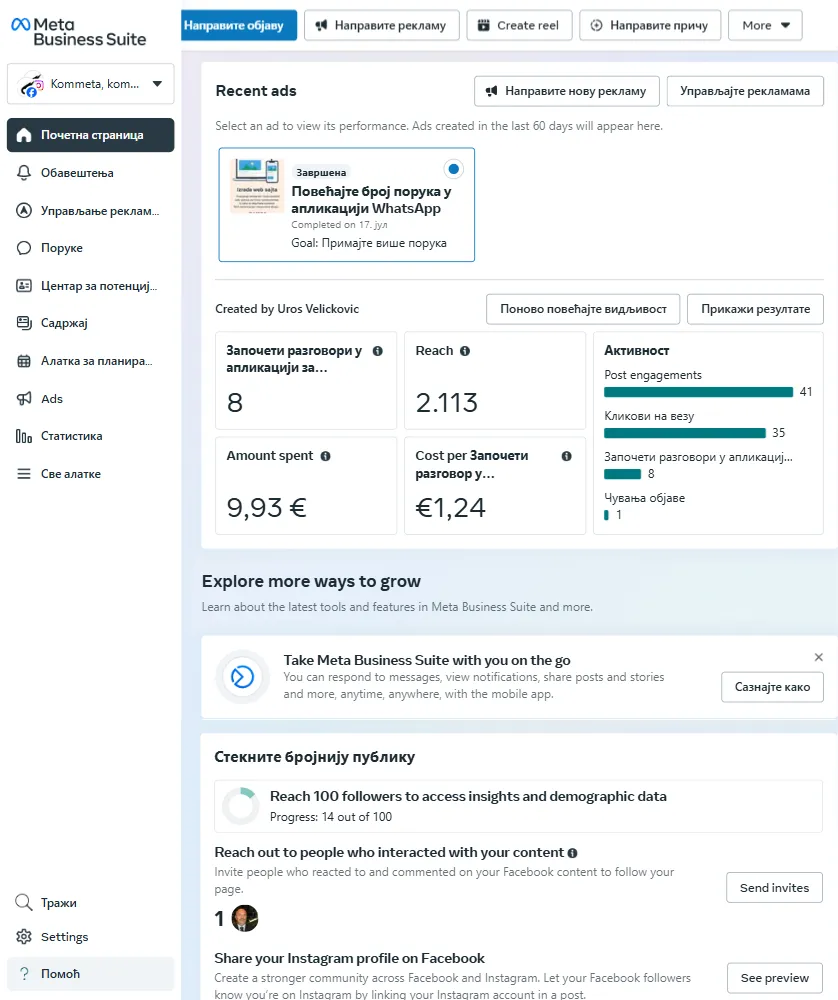This screenshot has width=838, height=1000.
Task: Click the mobile app icon in the promo card
Action: 242,677
